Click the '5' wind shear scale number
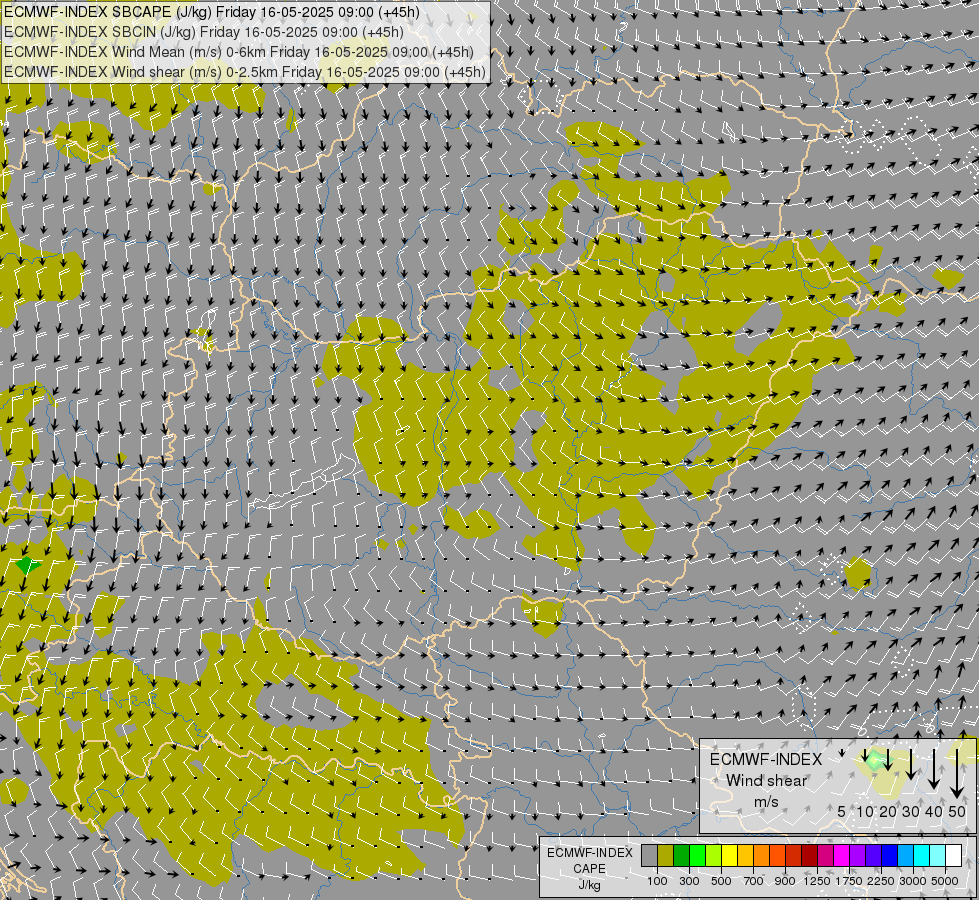 coord(842,811)
